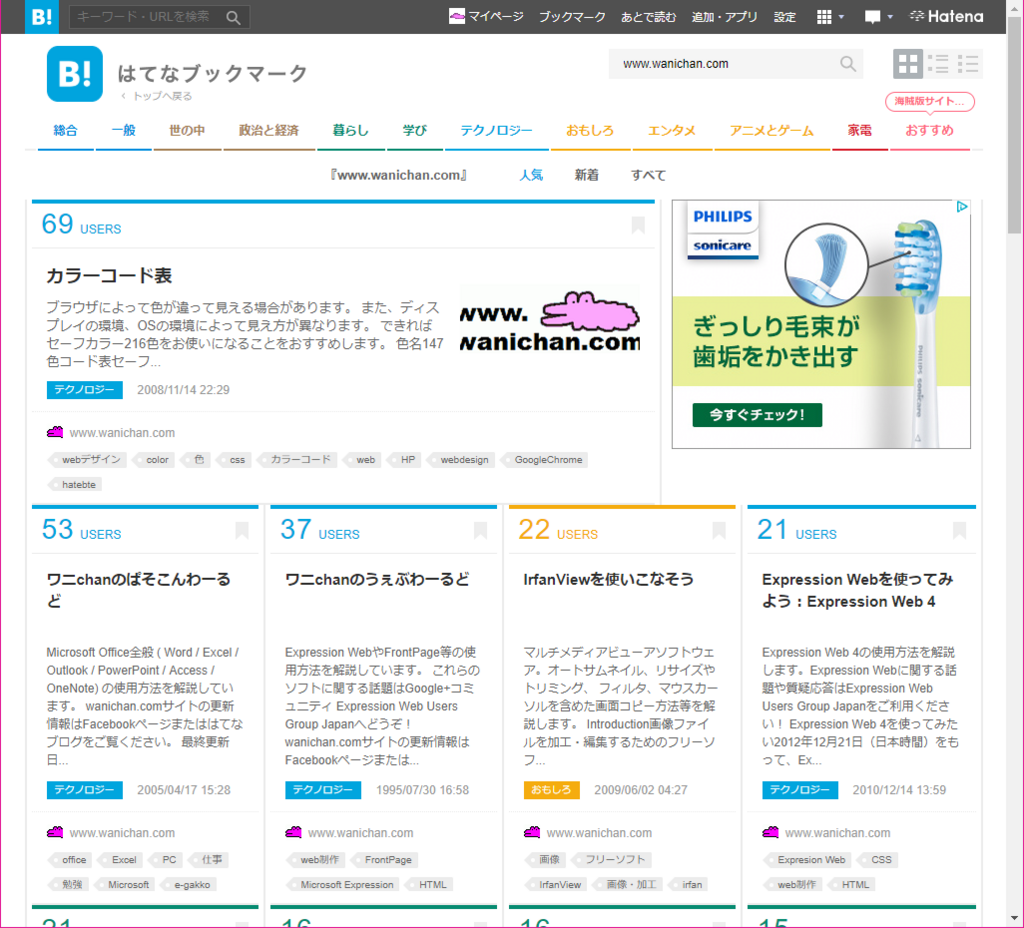
Task: Click the page vertical scrollbar thumb
Action: [x=1014, y=124]
